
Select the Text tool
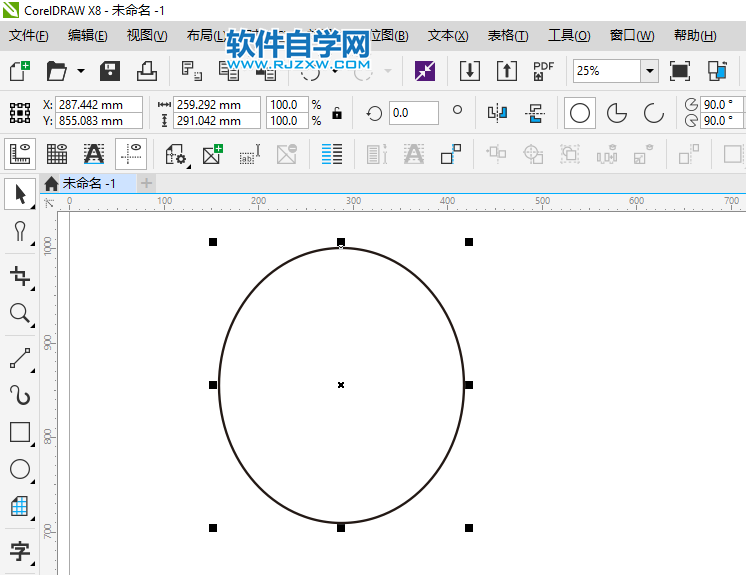(19, 550)
